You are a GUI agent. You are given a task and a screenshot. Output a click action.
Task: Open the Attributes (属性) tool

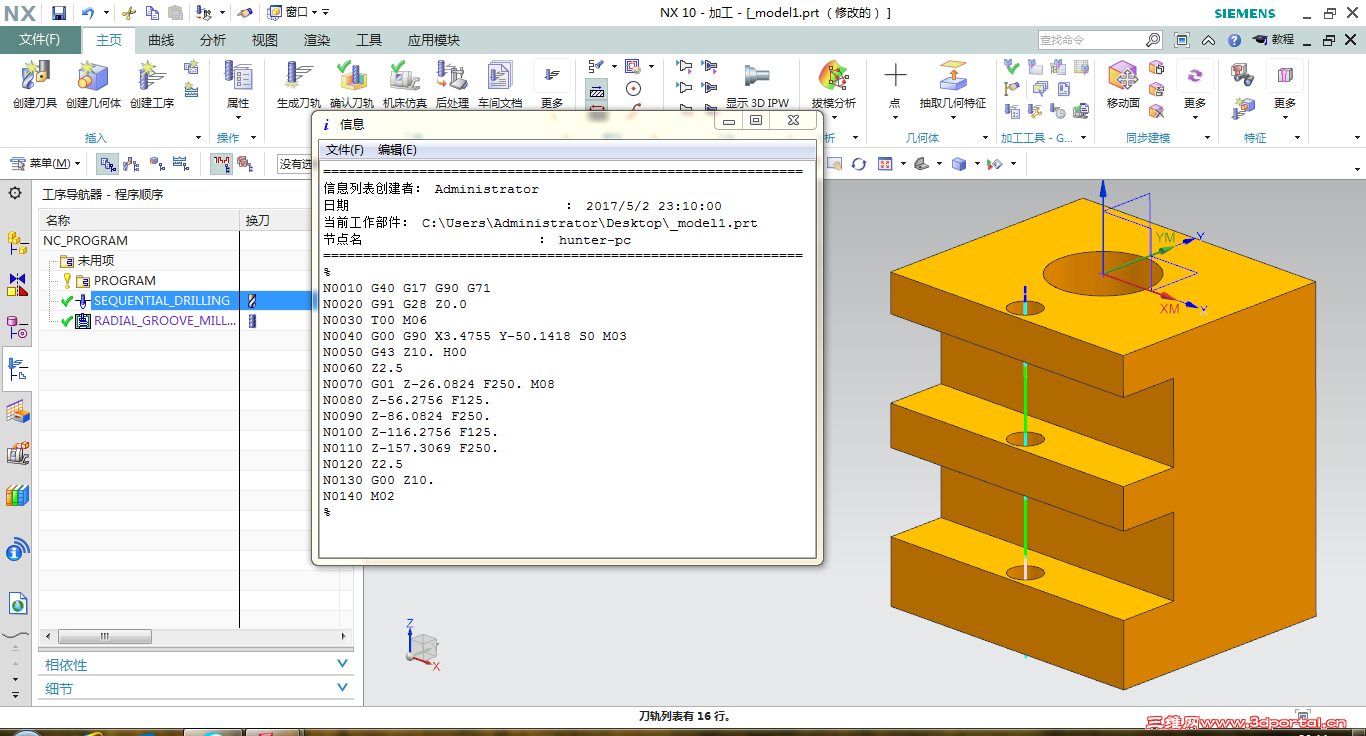(238, 83)
